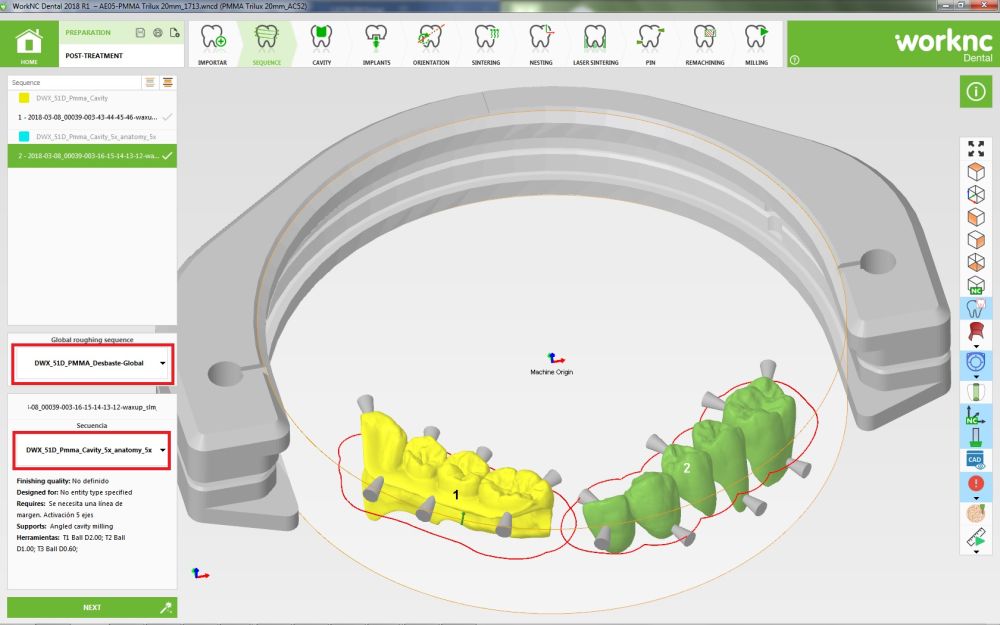The height and width of the screenshot is (625, 1000).
Task: Open the Milling step
Action: click(756, 45)
